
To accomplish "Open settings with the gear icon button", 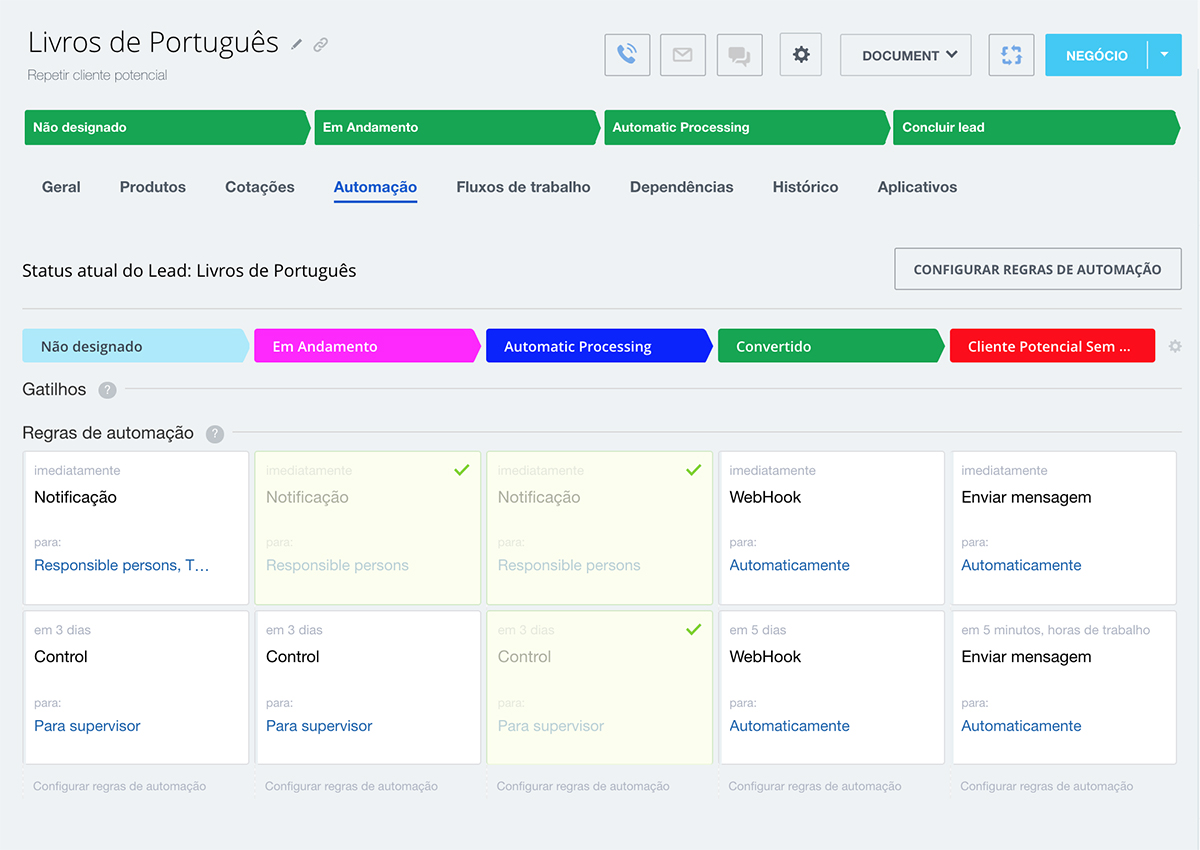I will (800, 55).
